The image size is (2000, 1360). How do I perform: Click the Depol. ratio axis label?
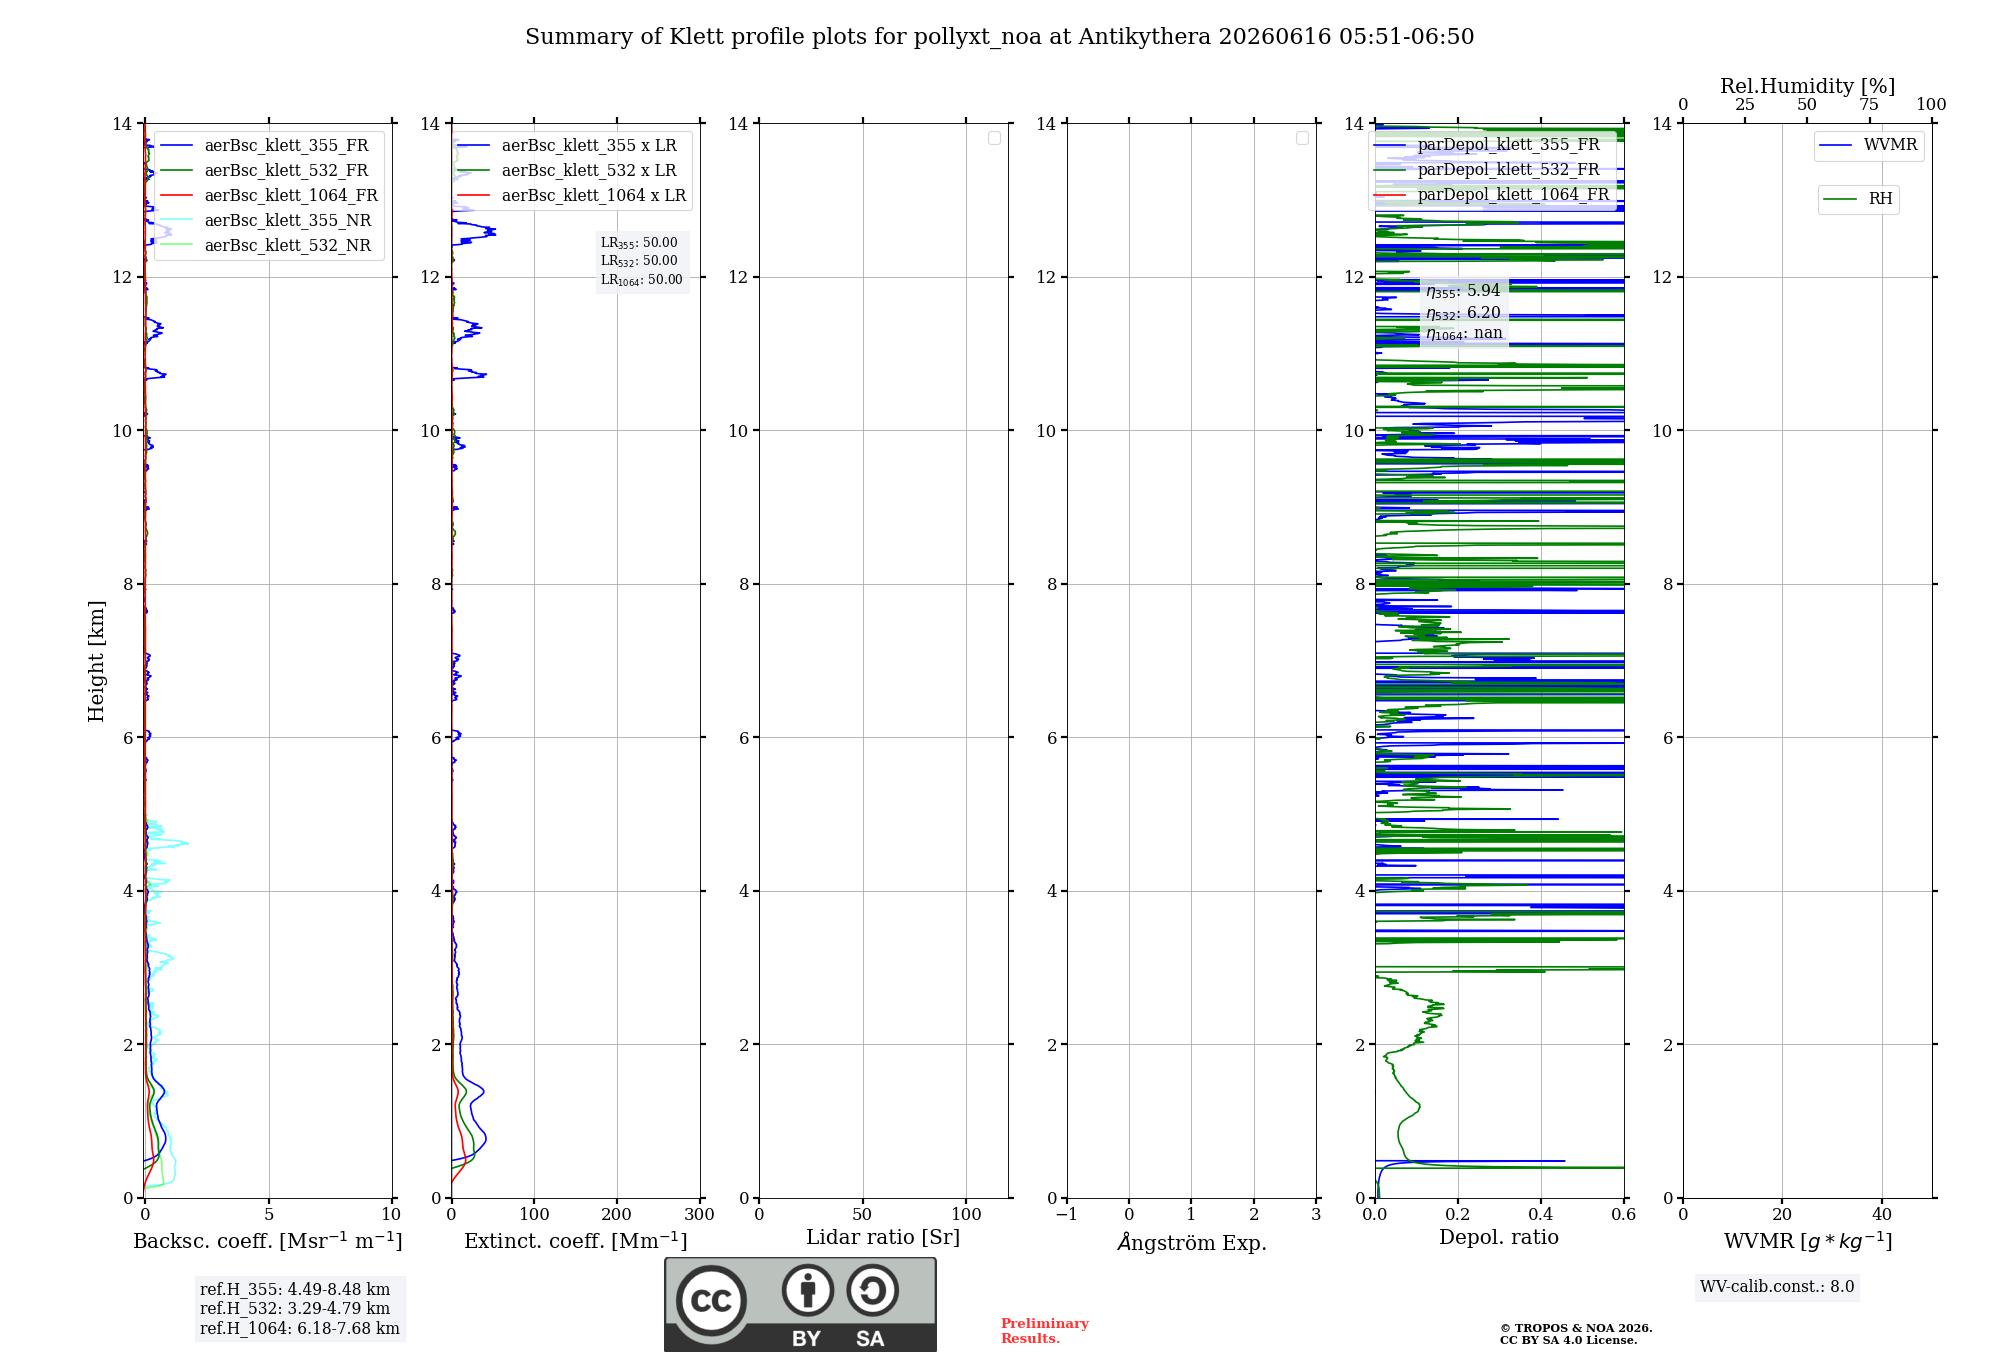click(x=1499, y=1238)
